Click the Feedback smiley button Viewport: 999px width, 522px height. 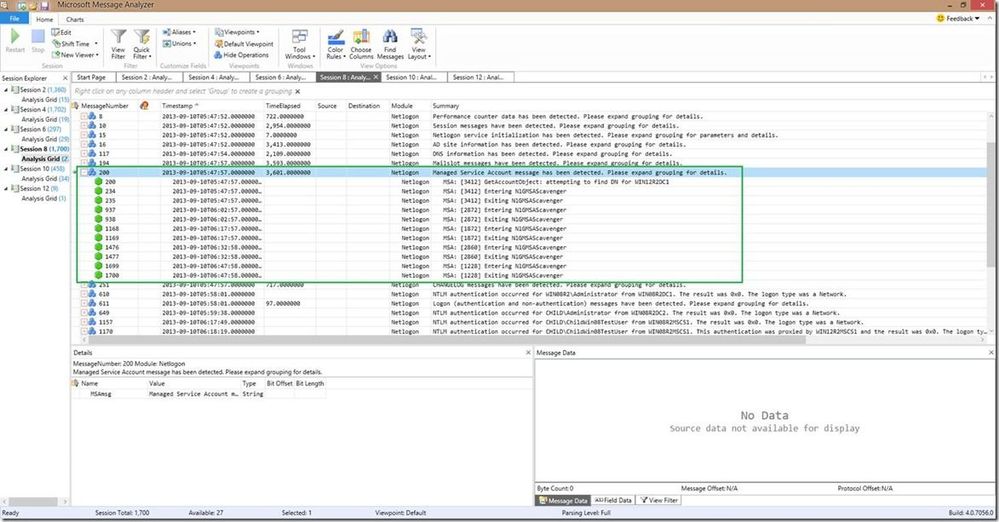958,18
